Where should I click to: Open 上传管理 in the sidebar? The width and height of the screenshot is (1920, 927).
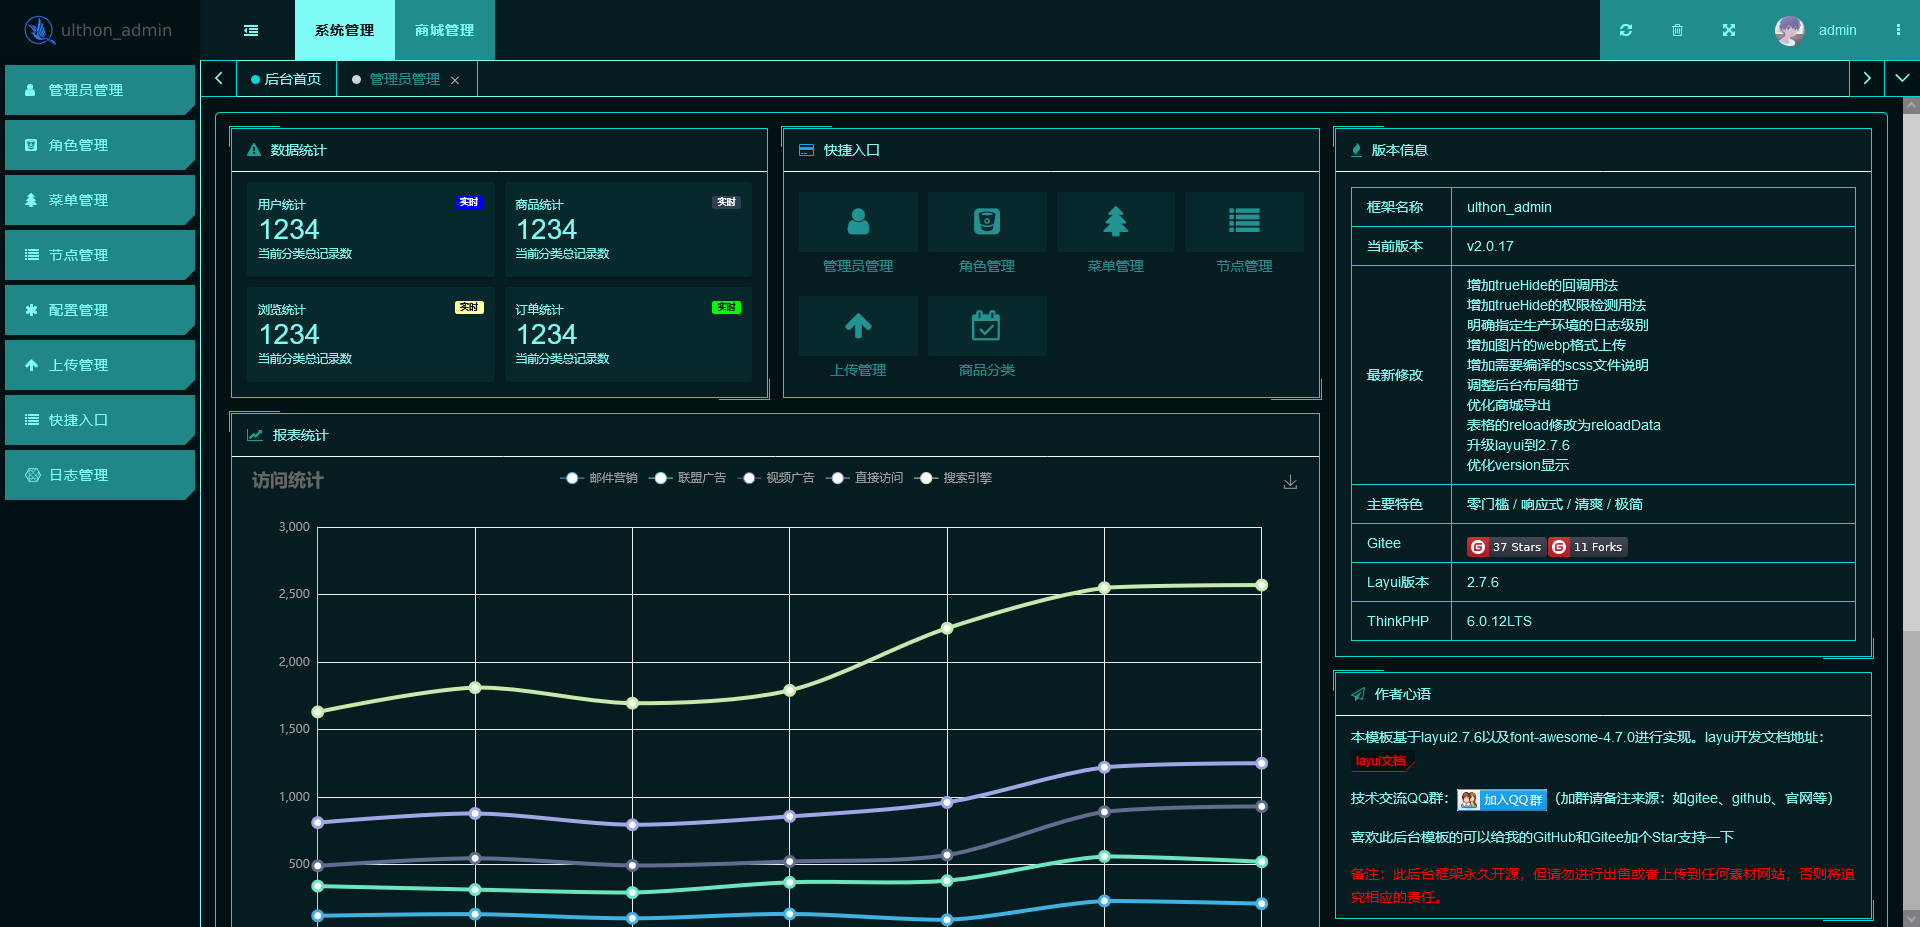tap(100, 365)
